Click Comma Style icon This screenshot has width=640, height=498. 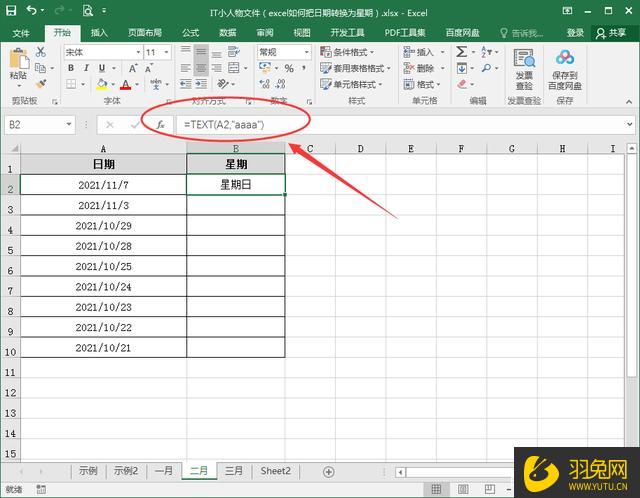(x=304, y=68)
